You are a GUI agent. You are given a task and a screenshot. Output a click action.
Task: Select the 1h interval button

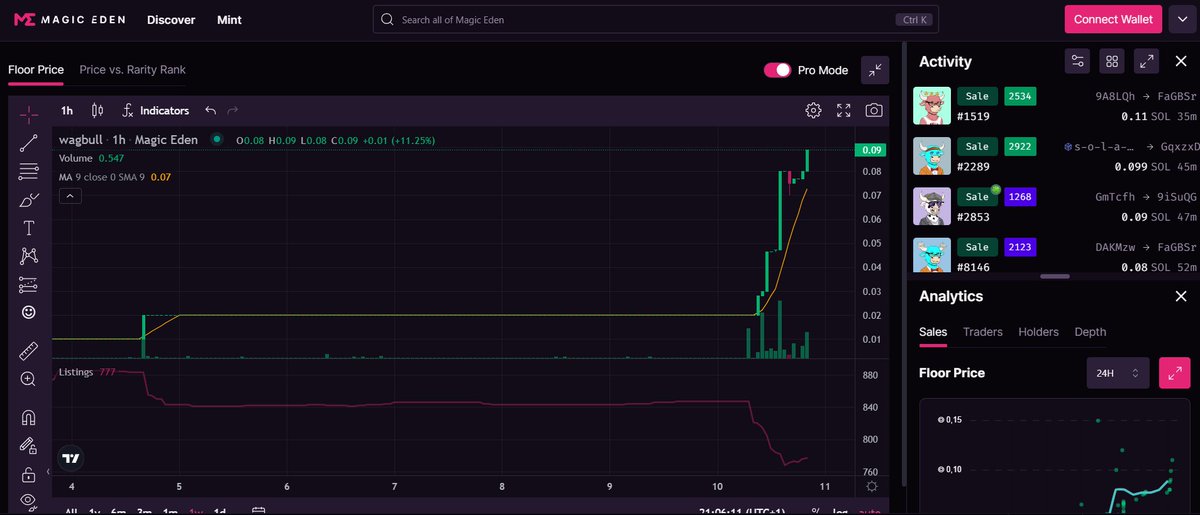pos(67,110)
